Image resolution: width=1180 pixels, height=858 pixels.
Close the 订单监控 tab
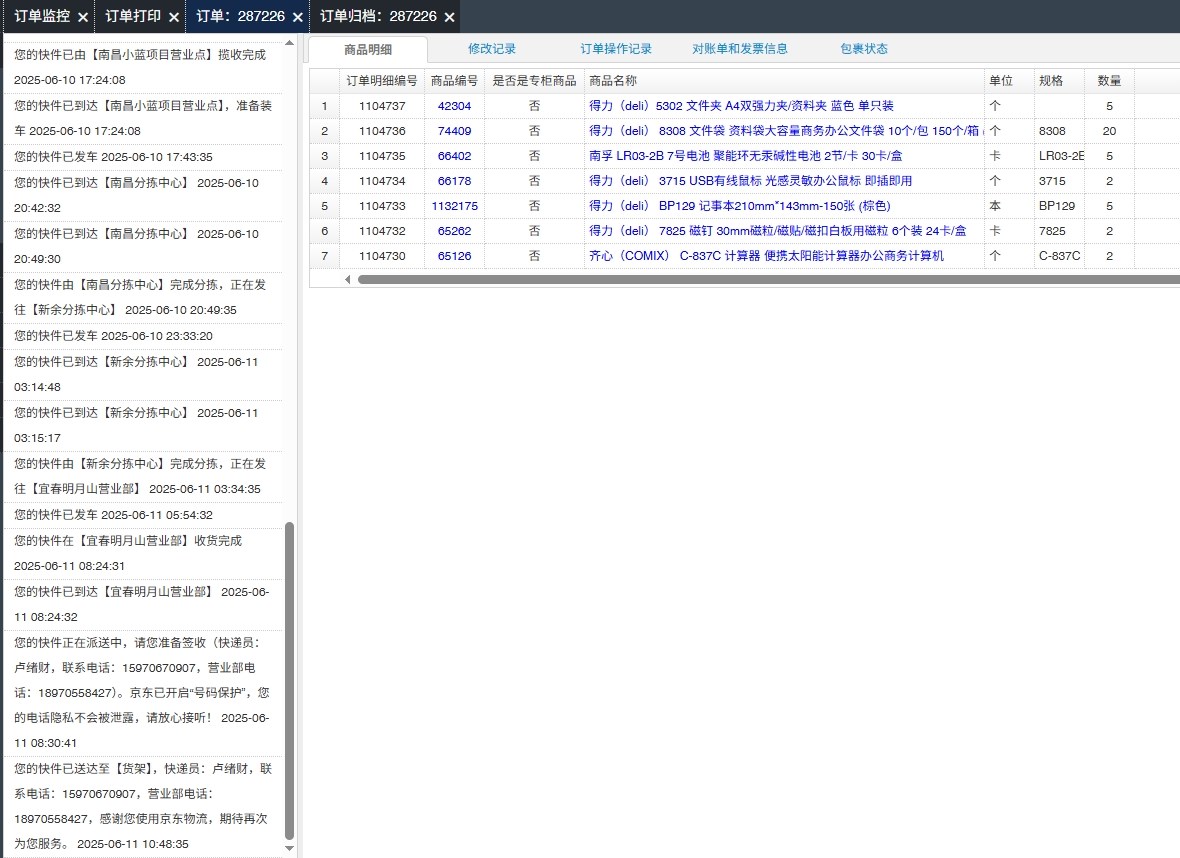83,17
